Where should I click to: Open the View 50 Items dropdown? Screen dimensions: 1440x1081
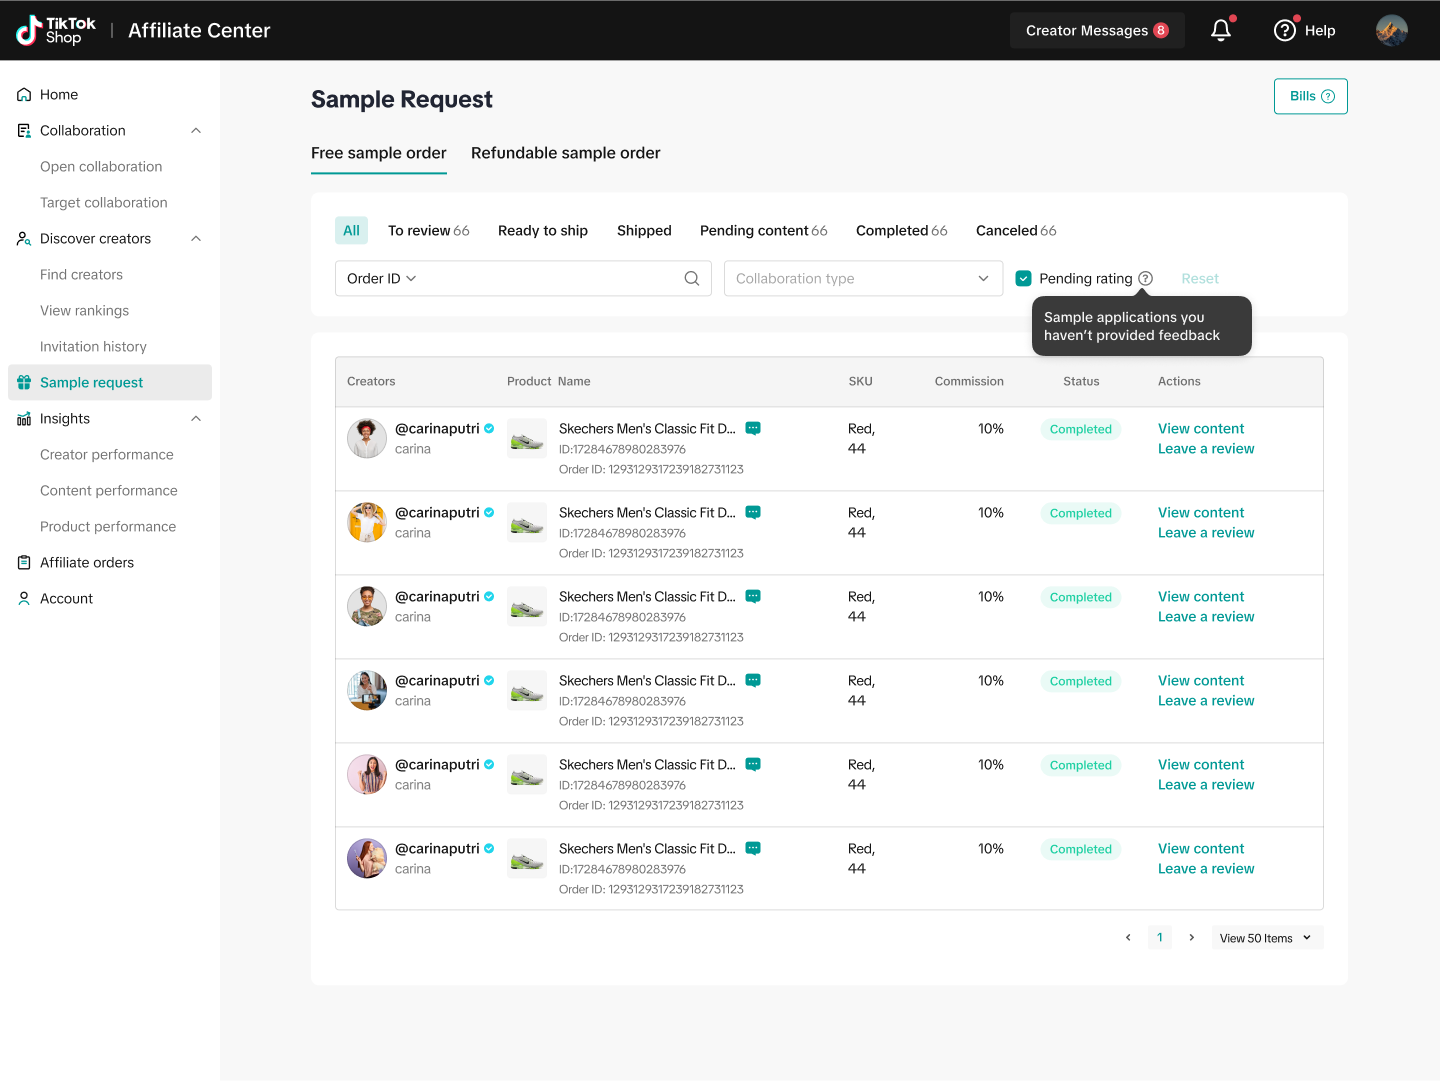(x=1266, y=938)
